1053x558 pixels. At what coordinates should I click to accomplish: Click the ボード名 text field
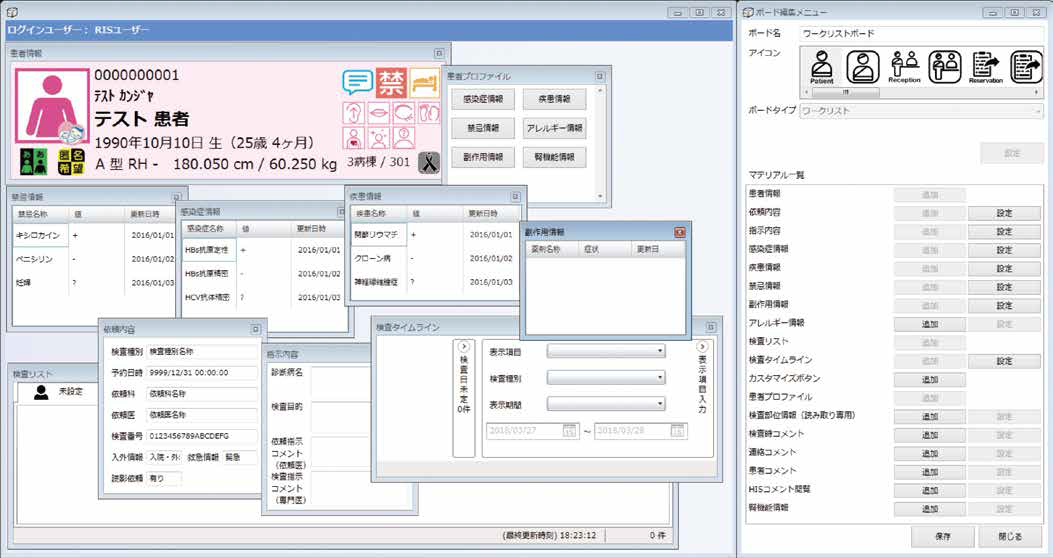(920, 33)
